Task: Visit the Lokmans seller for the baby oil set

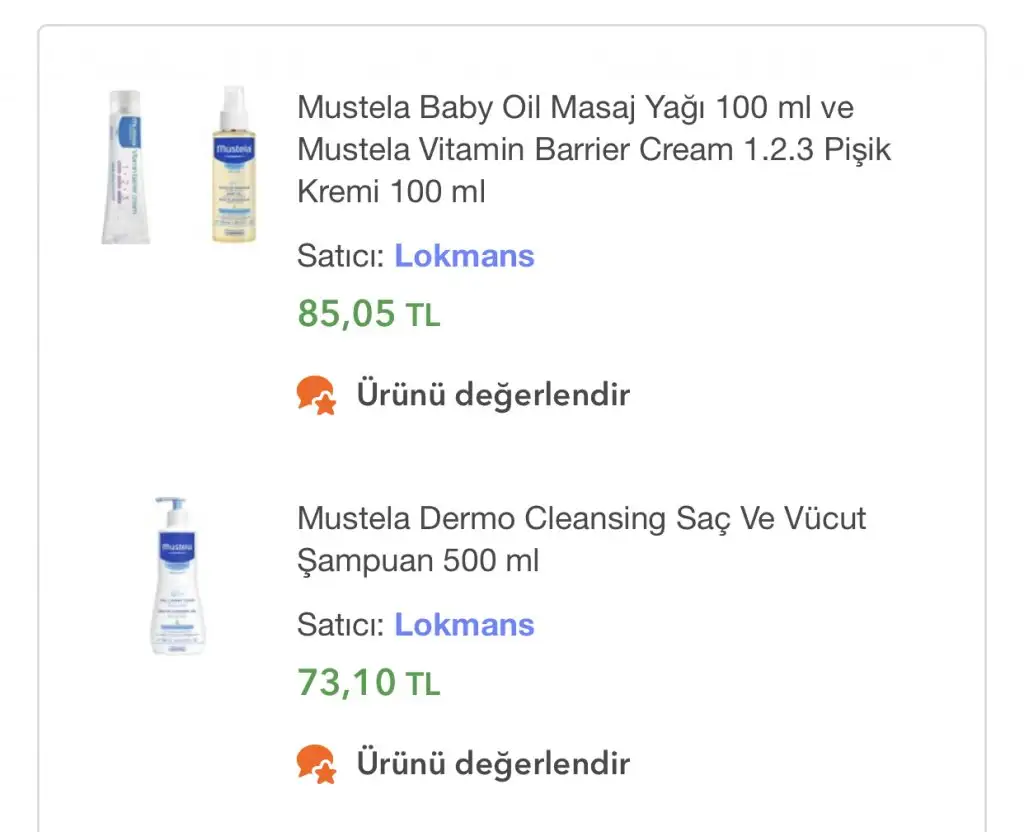Action: point(464,255)
